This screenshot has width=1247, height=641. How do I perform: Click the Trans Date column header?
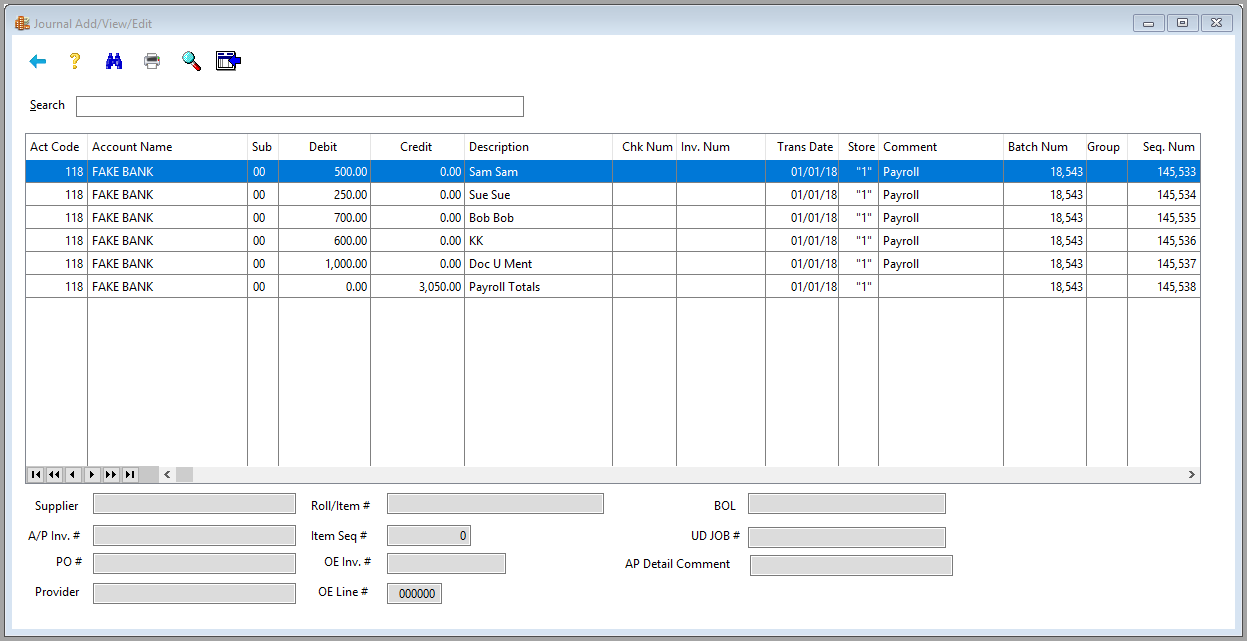(802, 147)
